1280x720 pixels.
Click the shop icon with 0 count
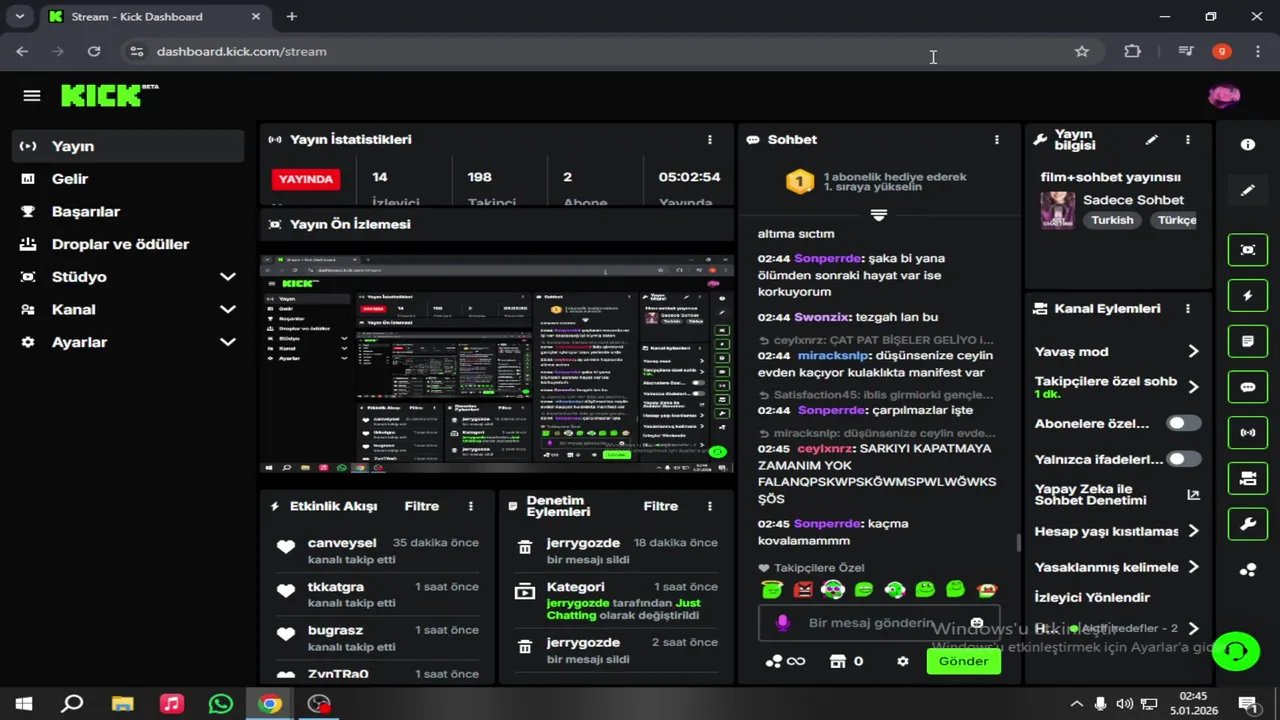(846, 661)
